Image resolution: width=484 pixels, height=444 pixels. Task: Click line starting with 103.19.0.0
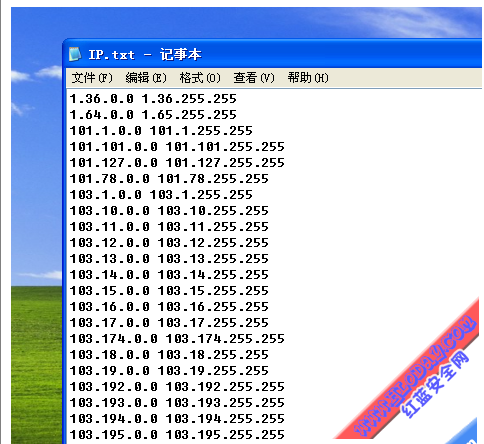click(169, 371)
